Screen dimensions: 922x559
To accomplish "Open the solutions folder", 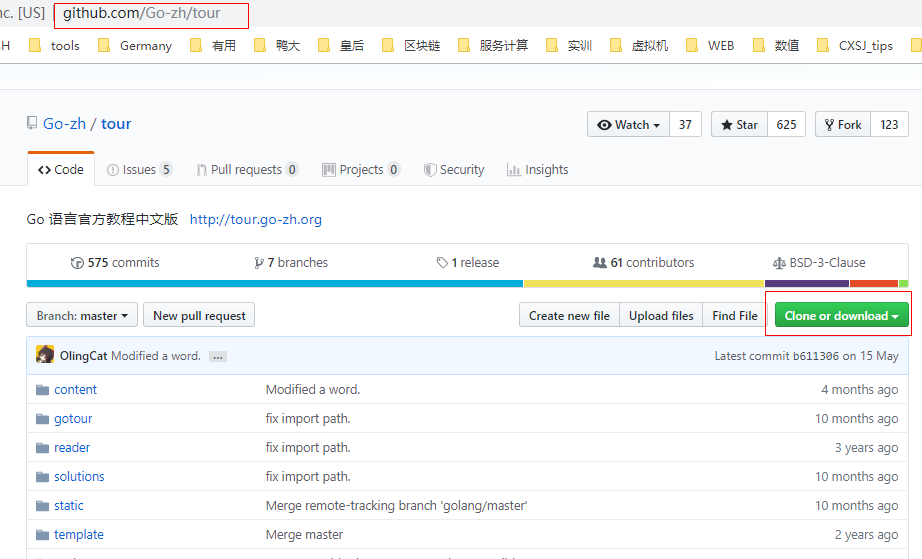I will pos(79,477).
